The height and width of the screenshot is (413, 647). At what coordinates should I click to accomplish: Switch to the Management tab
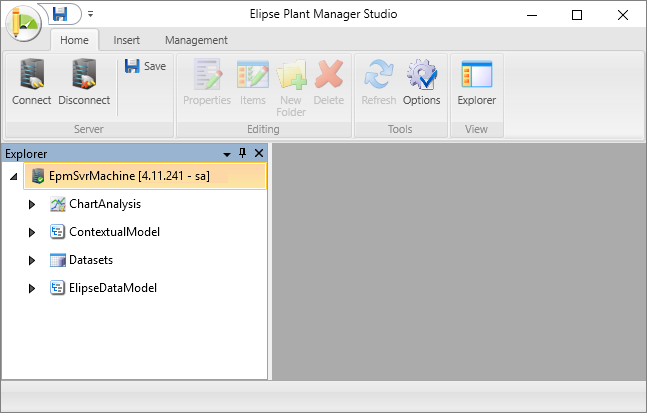click(x=196, y=40)
